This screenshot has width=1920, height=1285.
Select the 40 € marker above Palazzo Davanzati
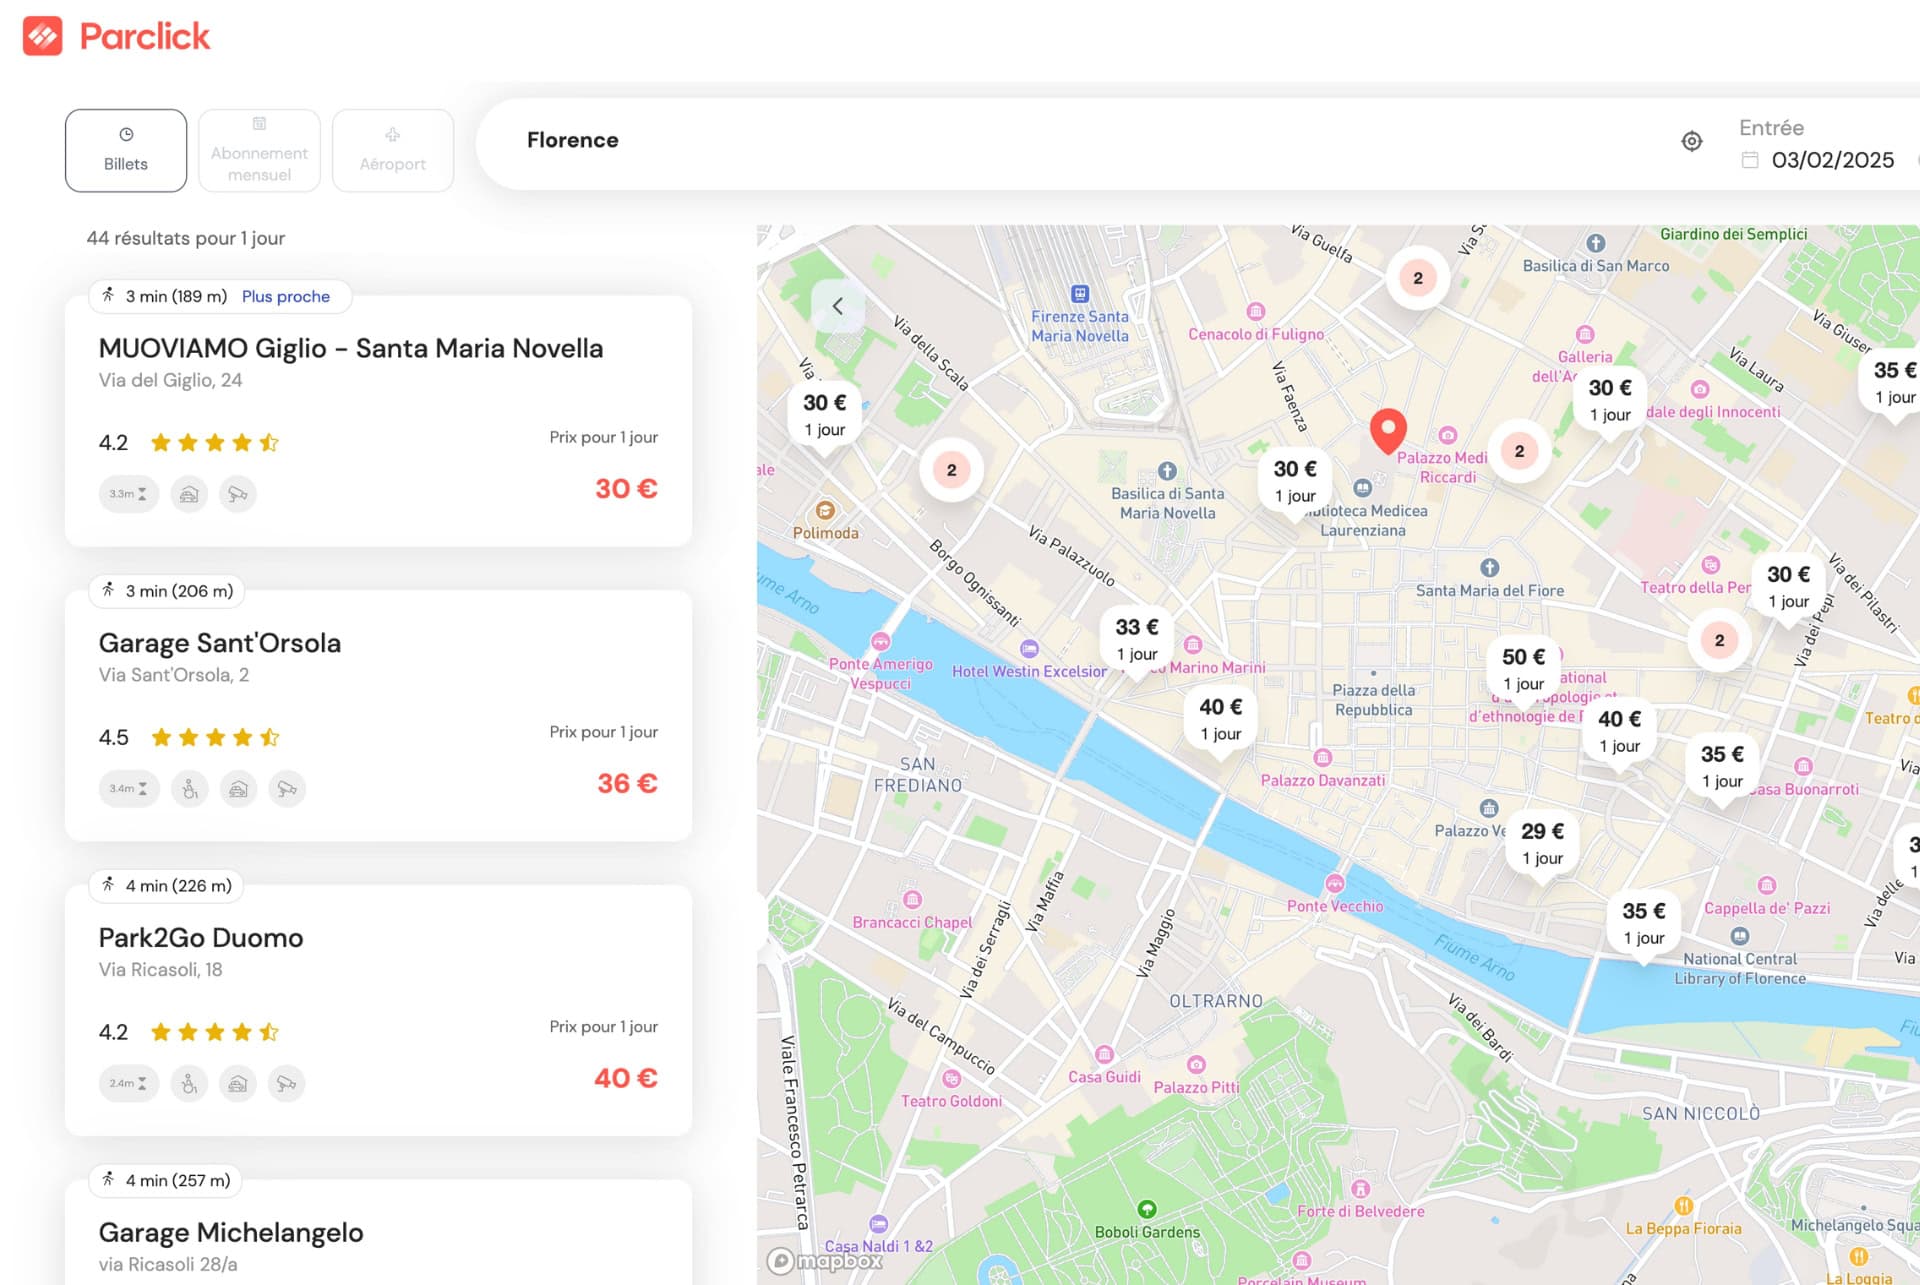pos(1220,720)
